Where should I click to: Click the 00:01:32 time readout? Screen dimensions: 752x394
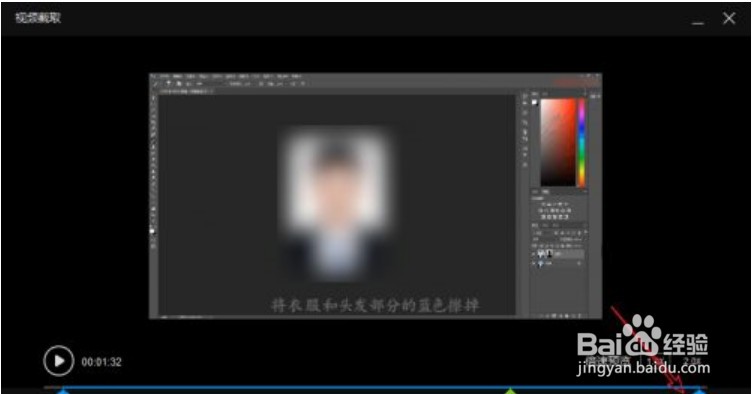pos(101,362)
